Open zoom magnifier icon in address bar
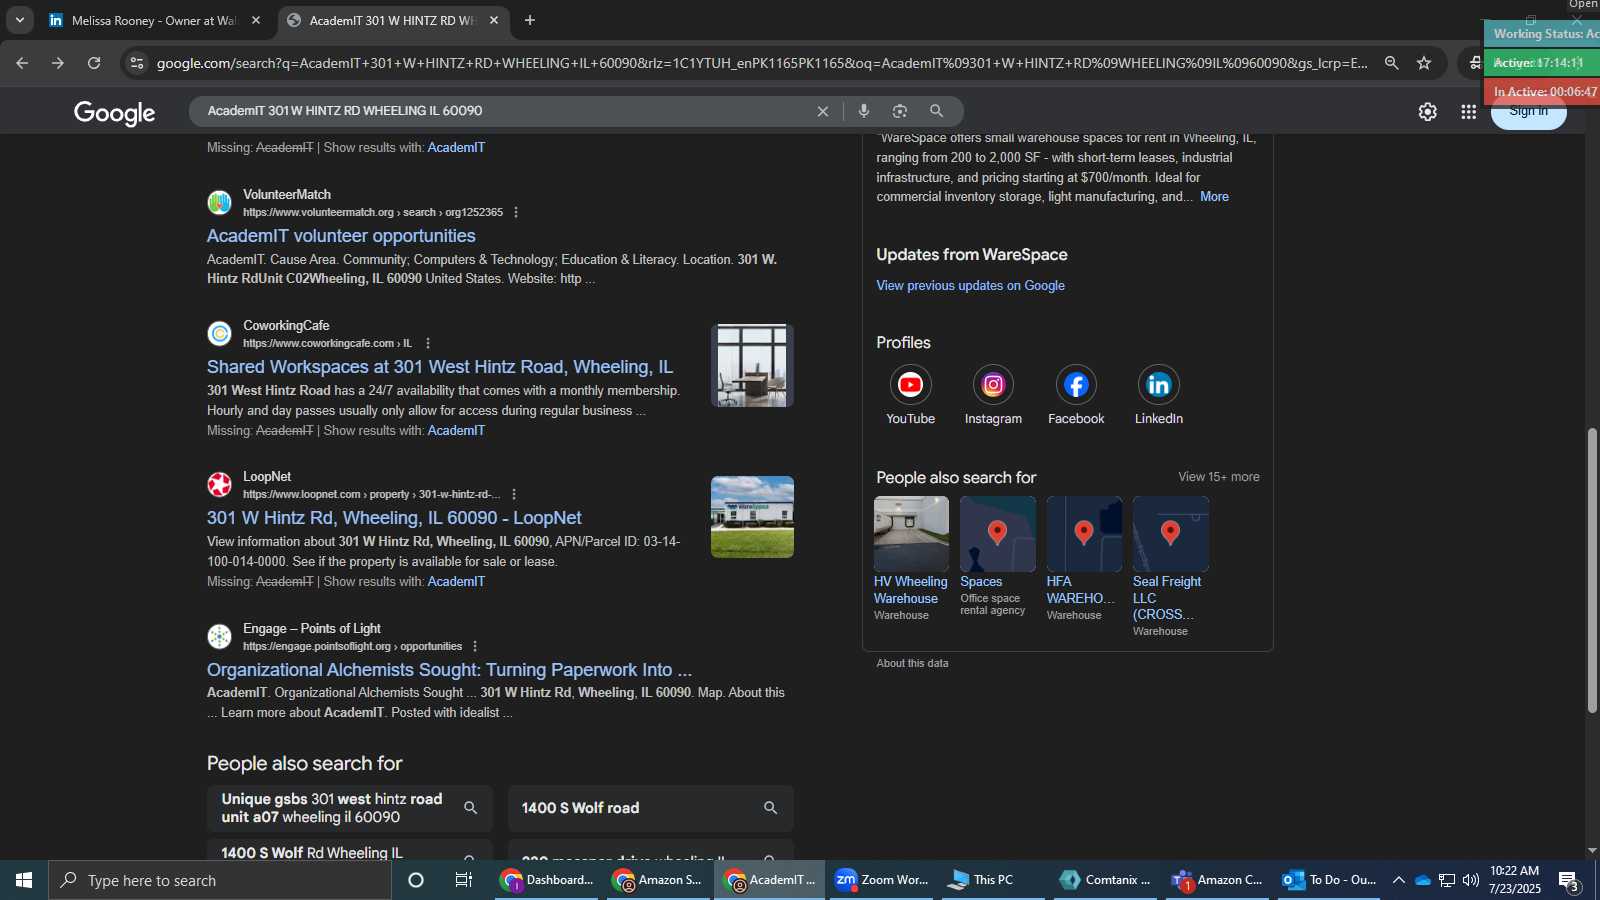1600x900 pixels. (1391, 63)
